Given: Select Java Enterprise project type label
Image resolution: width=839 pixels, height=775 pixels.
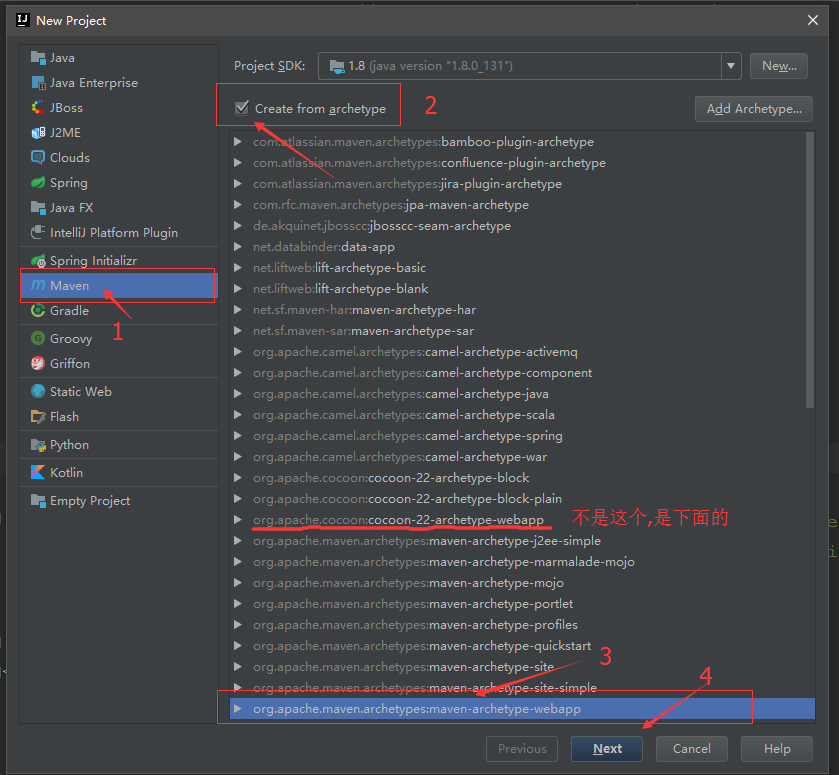Looking at the screenshot, I should 94,83.
